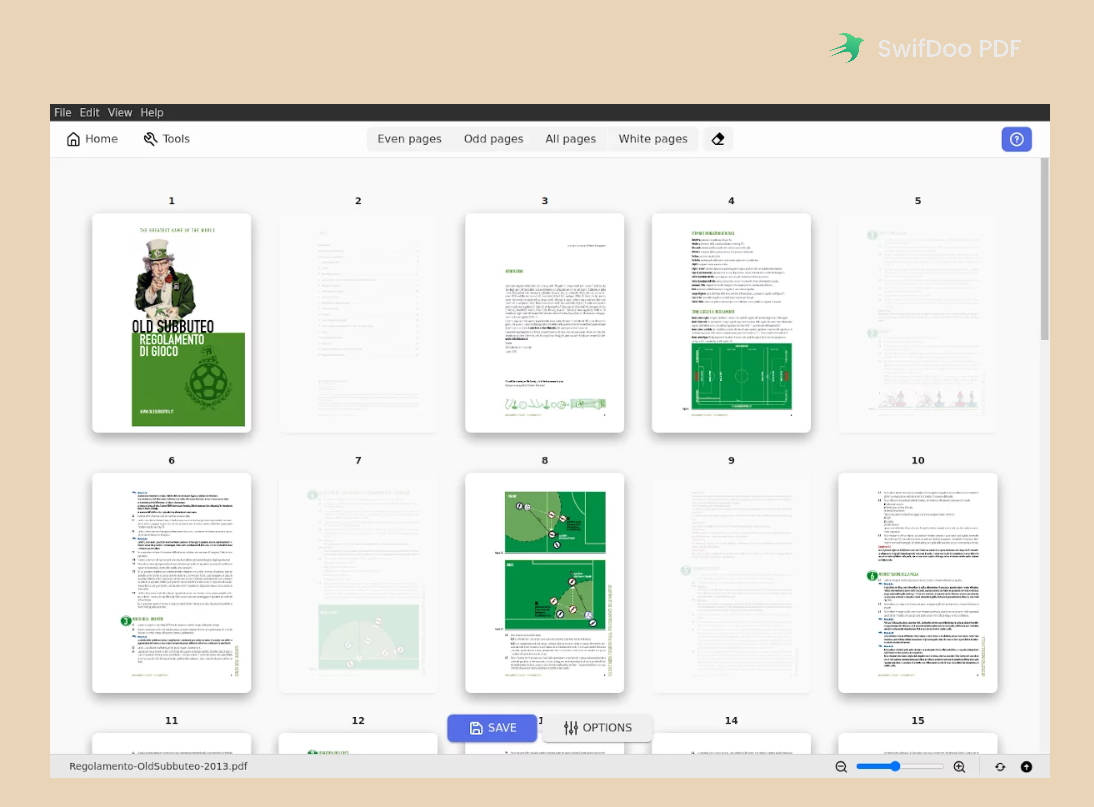
Task: Select Even pages for removal
Action: (x=410, y=139)
